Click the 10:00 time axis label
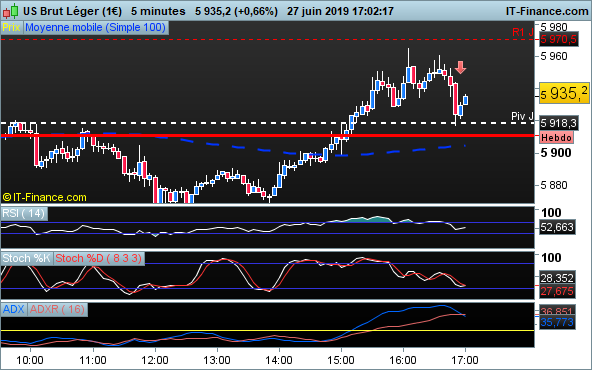Screen dimensions: 592x370 (x=30, y=360)
